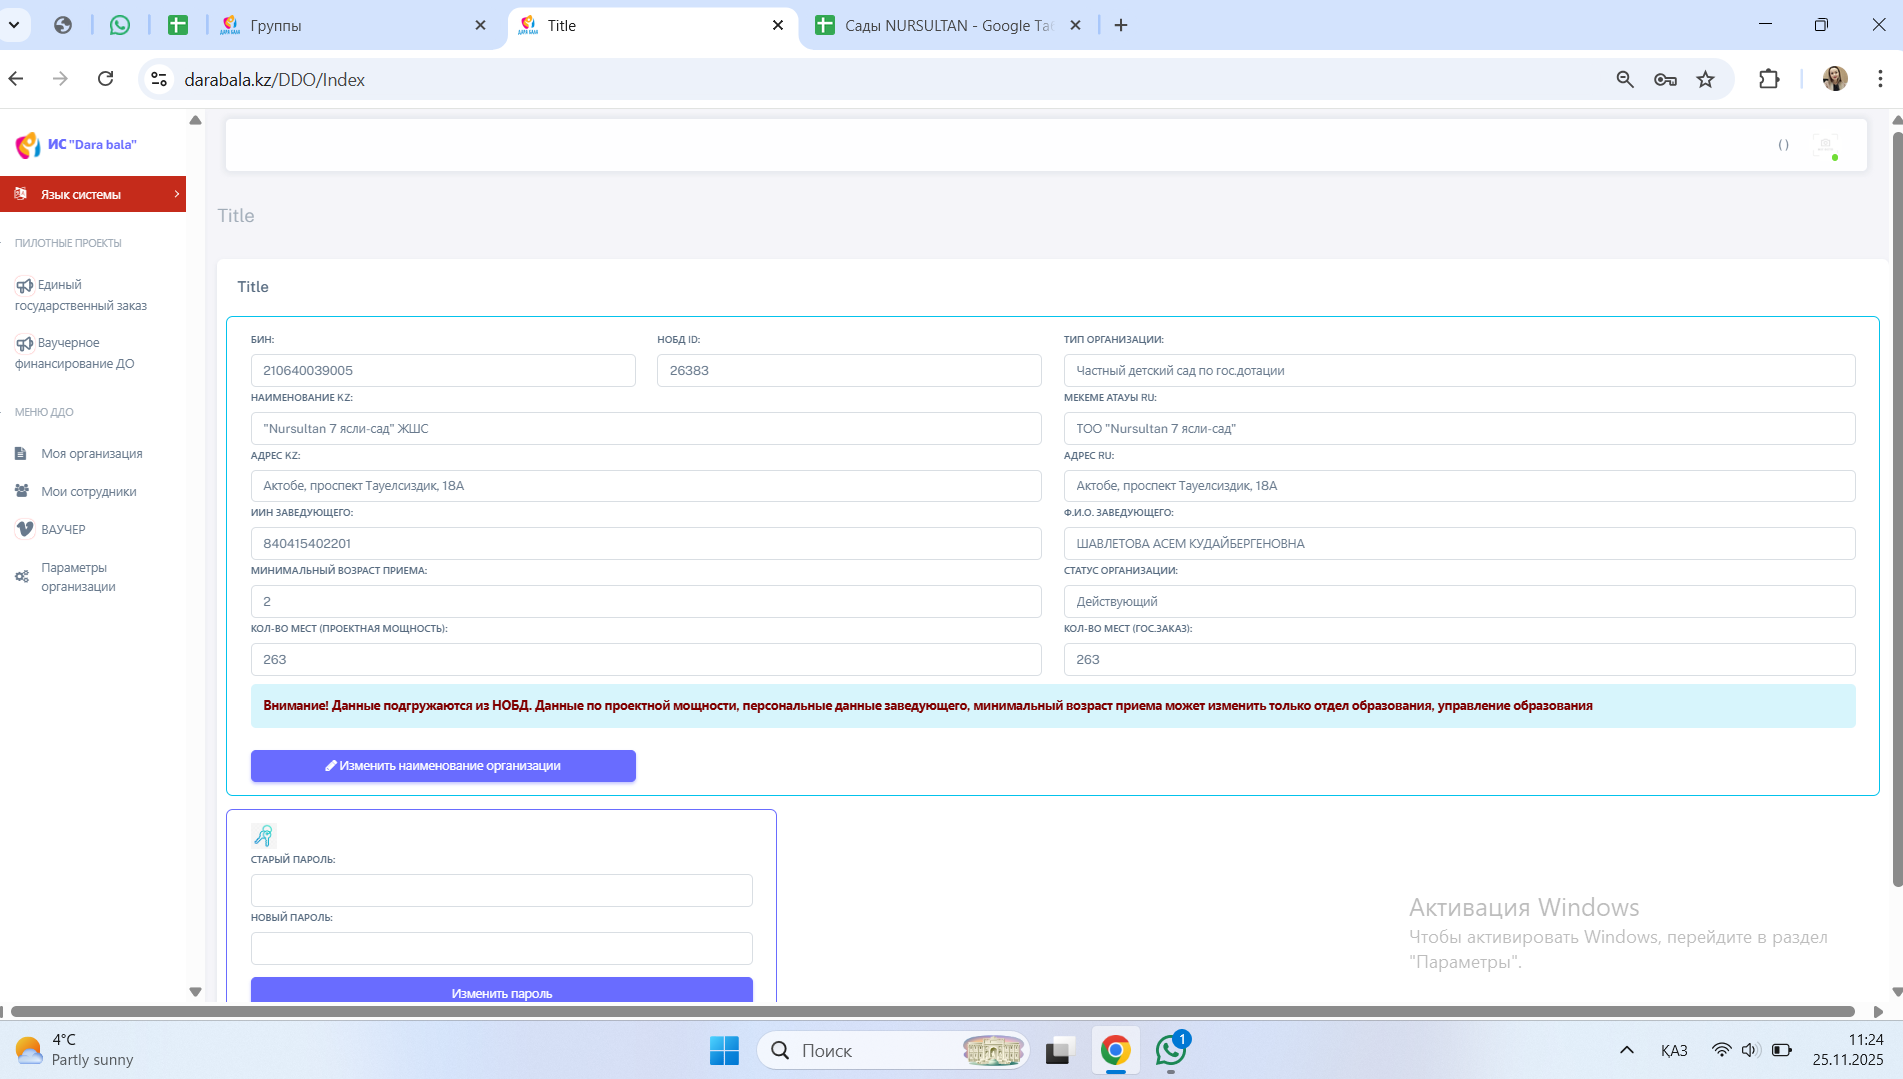This screenshot has width=1903, height=1079.
Task: Open Task View on the taskbar
Action: point(1058,1050)
